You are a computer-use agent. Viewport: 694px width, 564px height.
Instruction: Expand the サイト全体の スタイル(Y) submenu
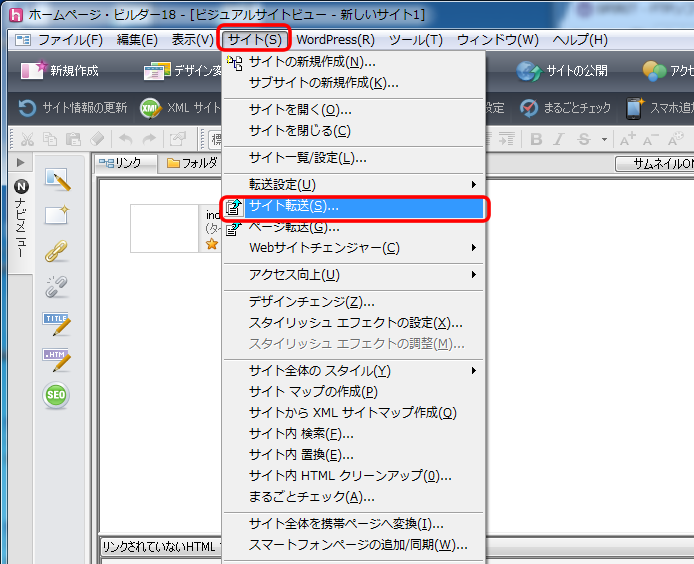click(x=353, y=371)
